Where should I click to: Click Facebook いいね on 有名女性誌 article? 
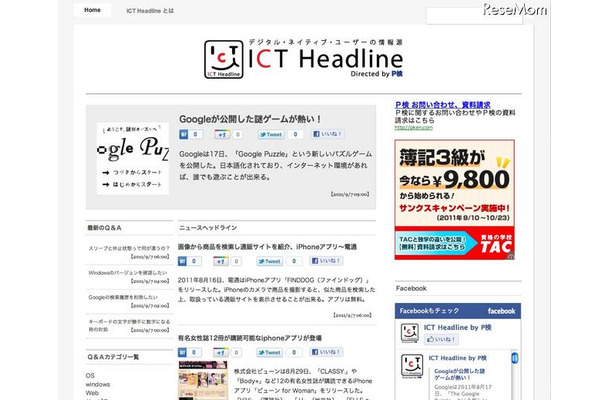tap(326, 352)
